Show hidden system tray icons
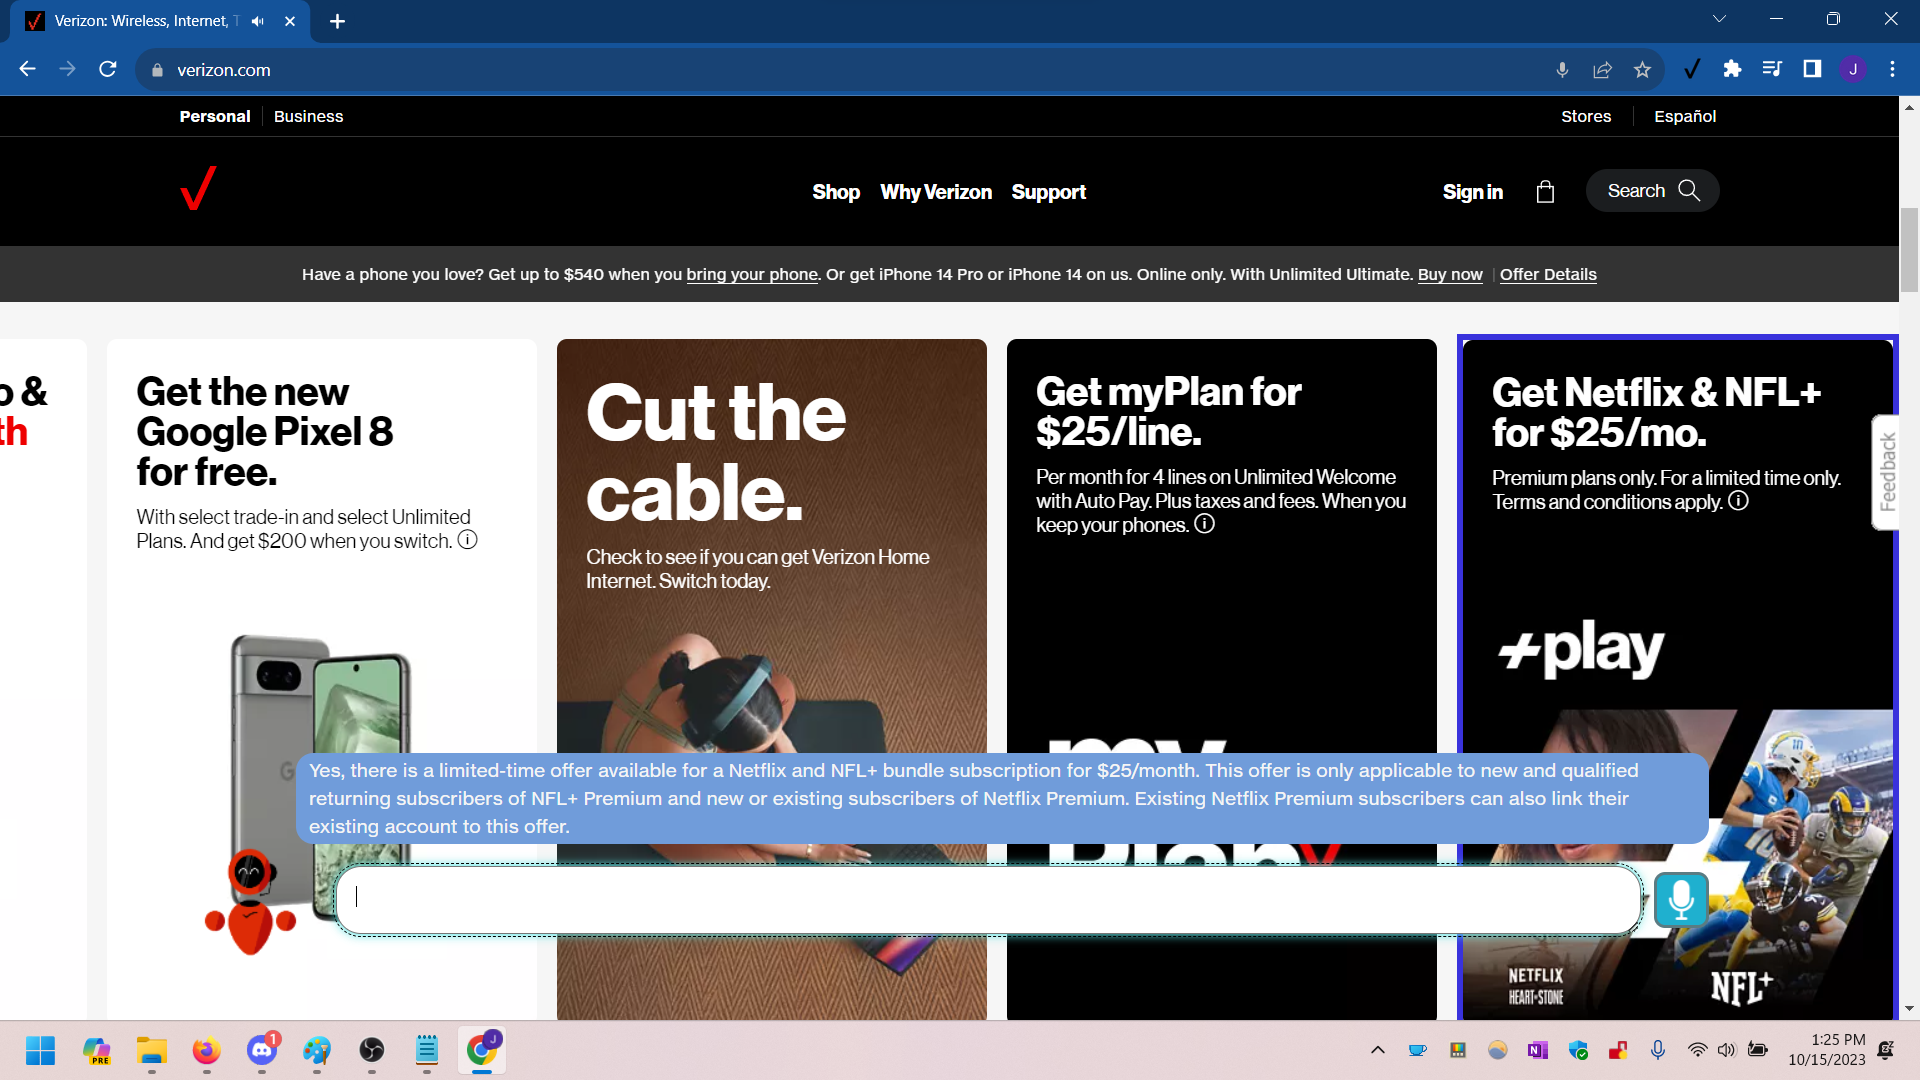This screenshot has width=1920, height=1080. (x=1377, y=1050)
